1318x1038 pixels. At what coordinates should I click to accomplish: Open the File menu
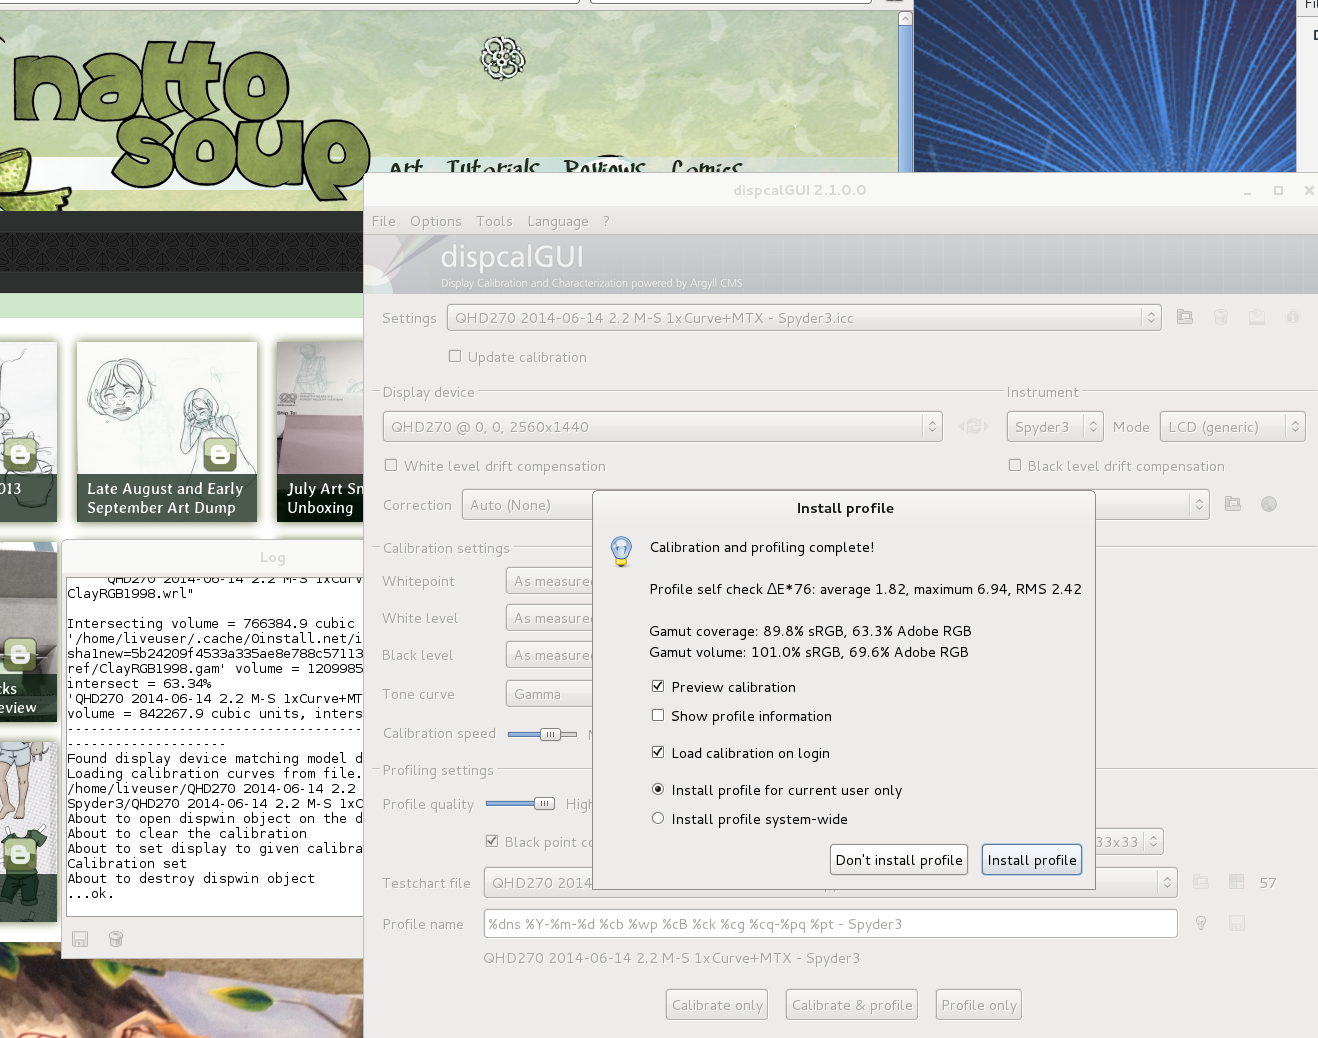tap(384, 221)
